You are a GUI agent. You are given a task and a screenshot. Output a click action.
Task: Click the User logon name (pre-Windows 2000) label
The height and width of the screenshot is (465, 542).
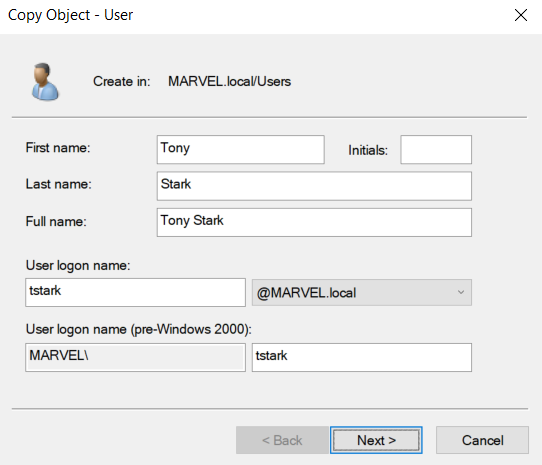click(139, 329)
